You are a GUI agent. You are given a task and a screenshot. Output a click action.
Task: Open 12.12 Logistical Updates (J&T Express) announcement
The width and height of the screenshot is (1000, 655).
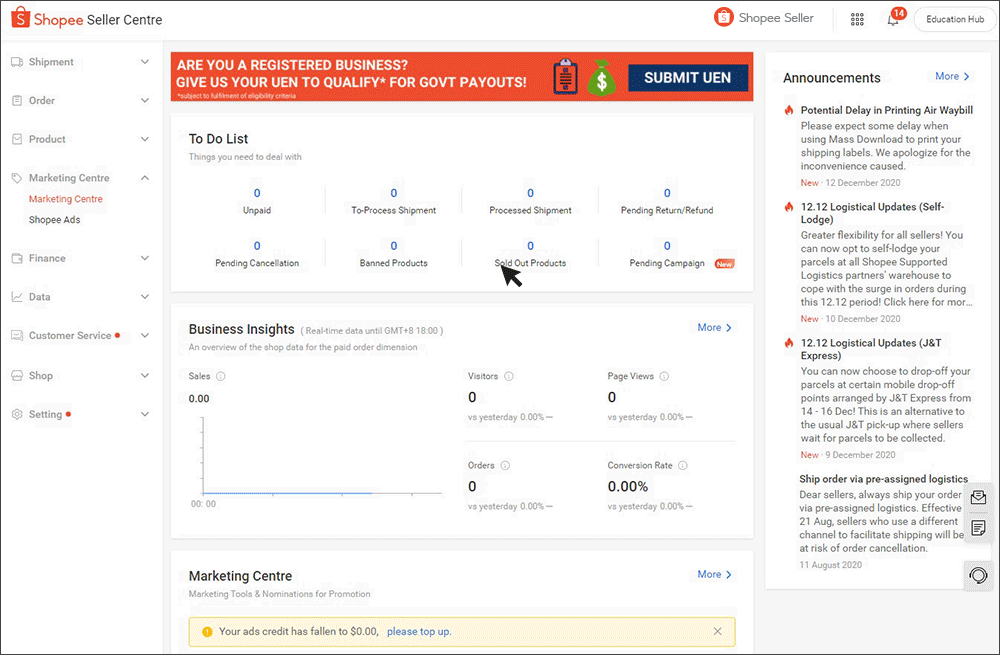coord(871,349)
